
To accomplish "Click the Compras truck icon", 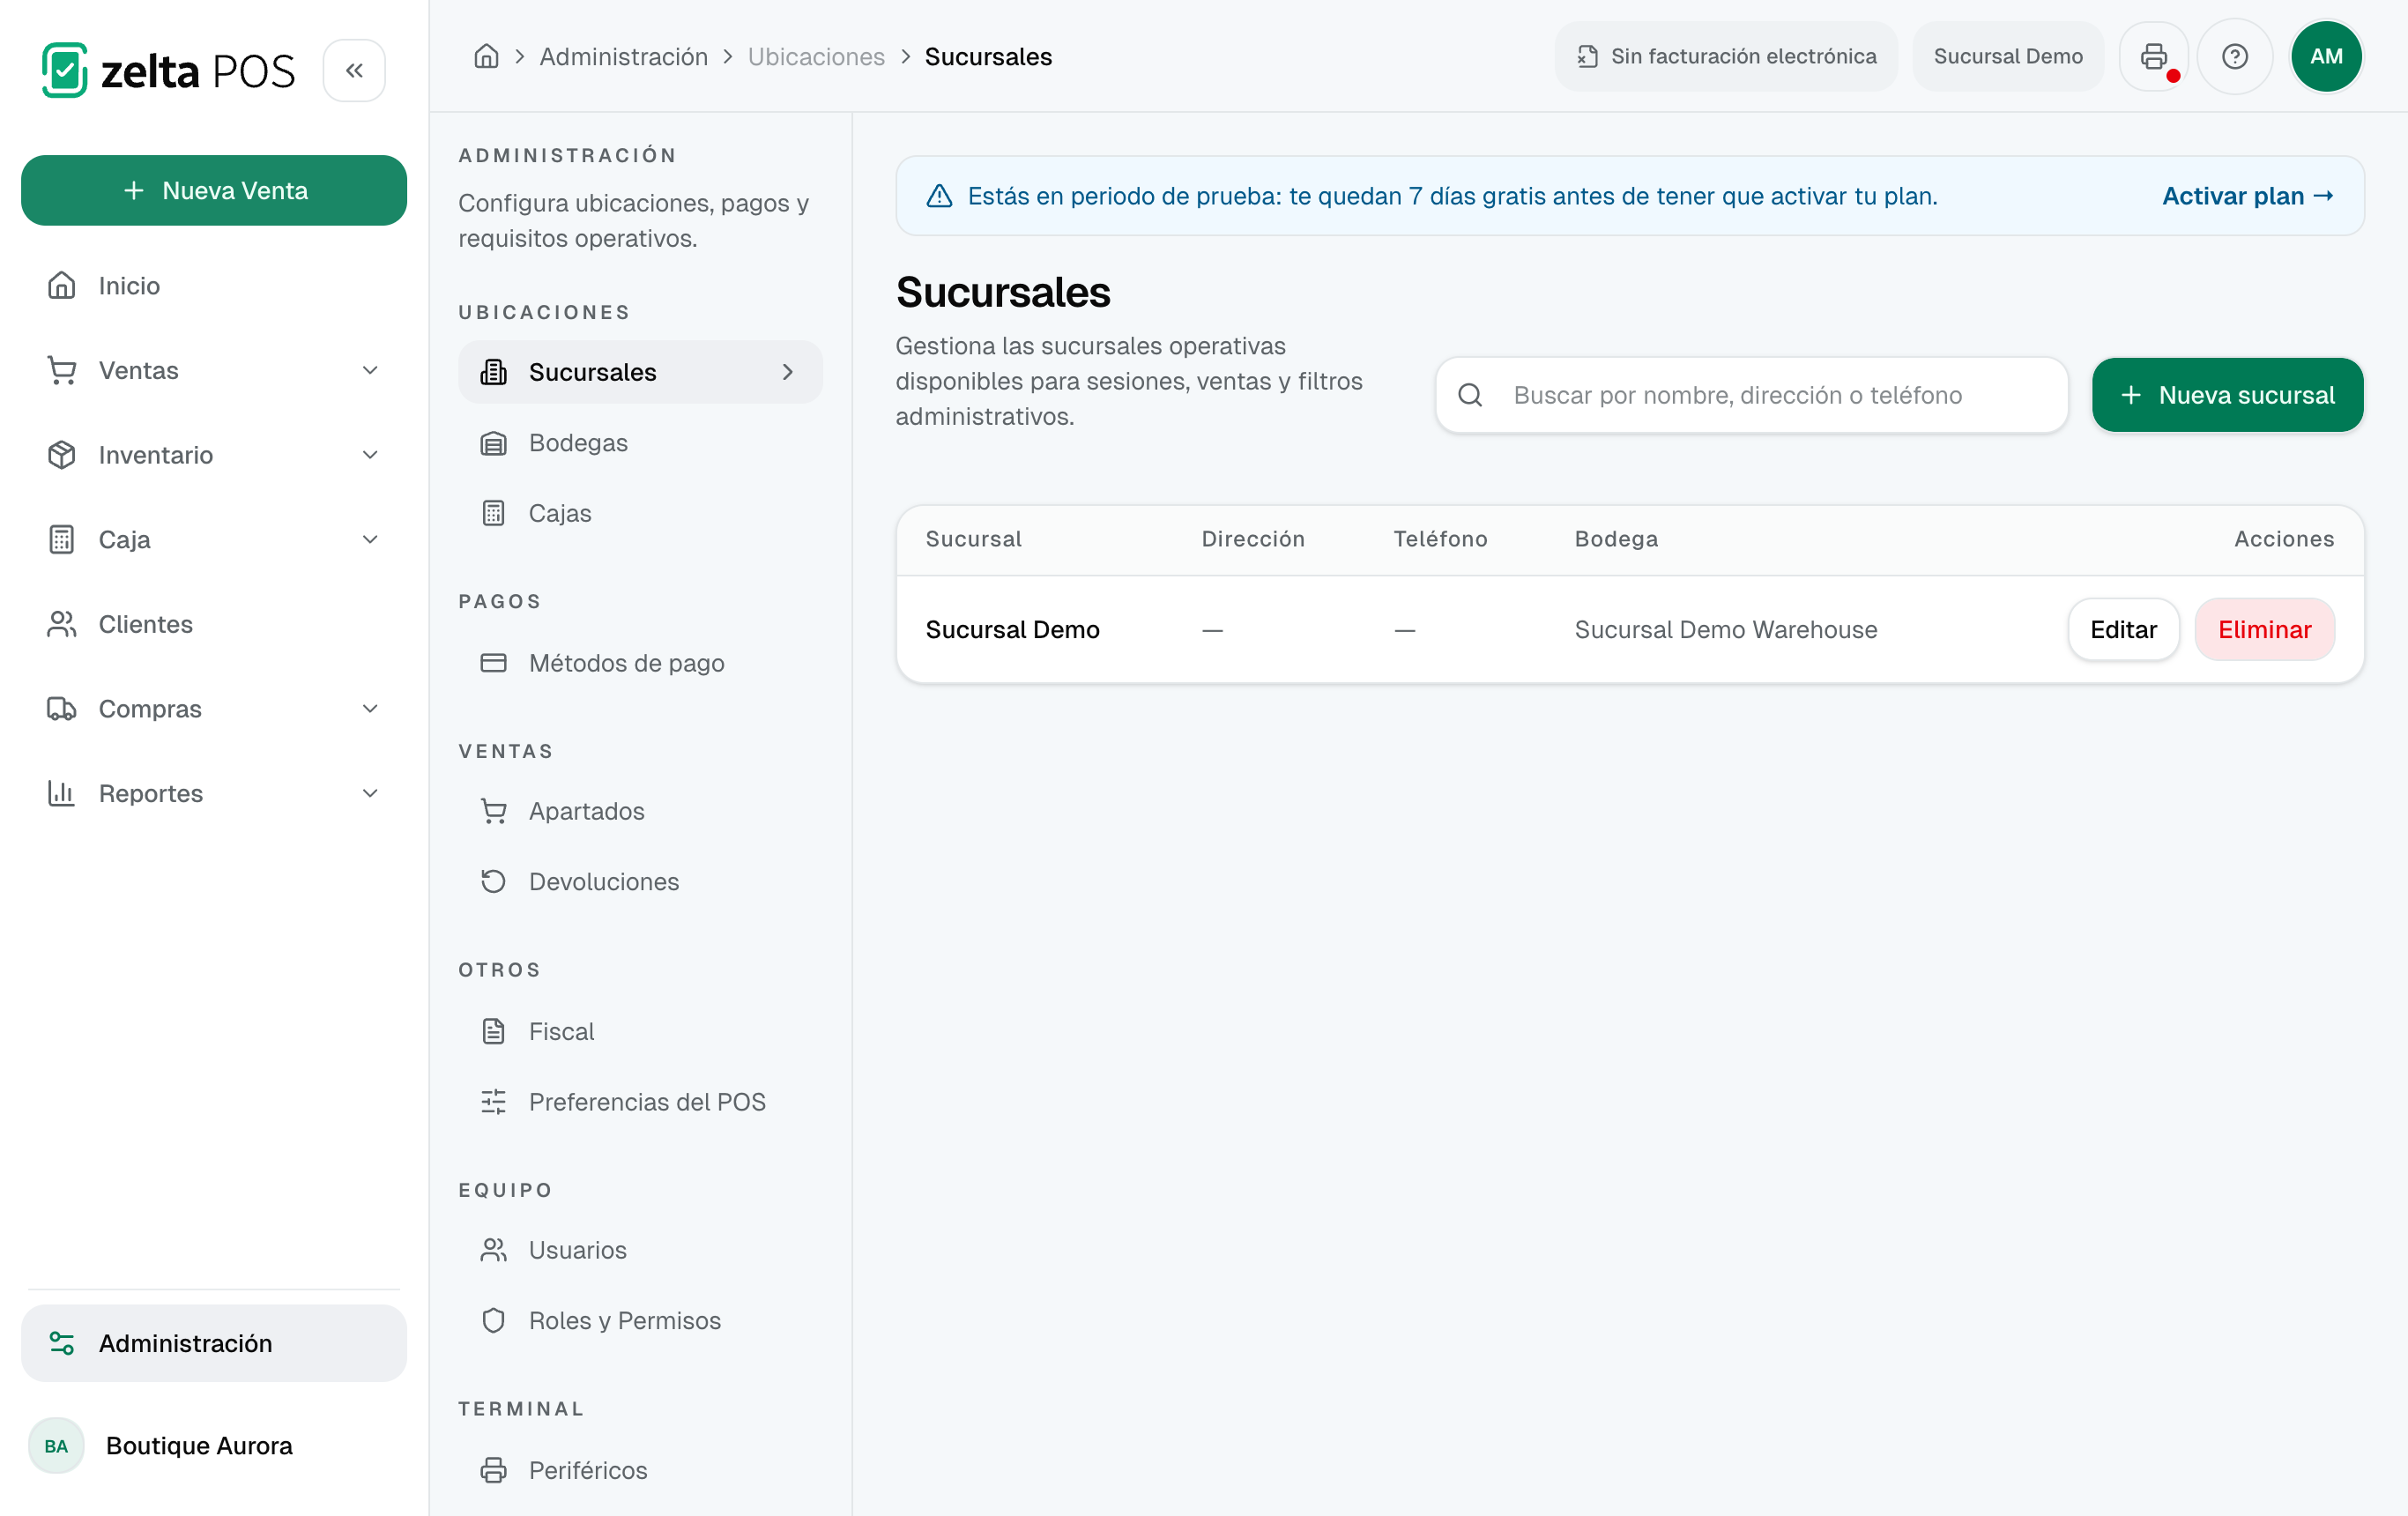I will pos(62,709).
